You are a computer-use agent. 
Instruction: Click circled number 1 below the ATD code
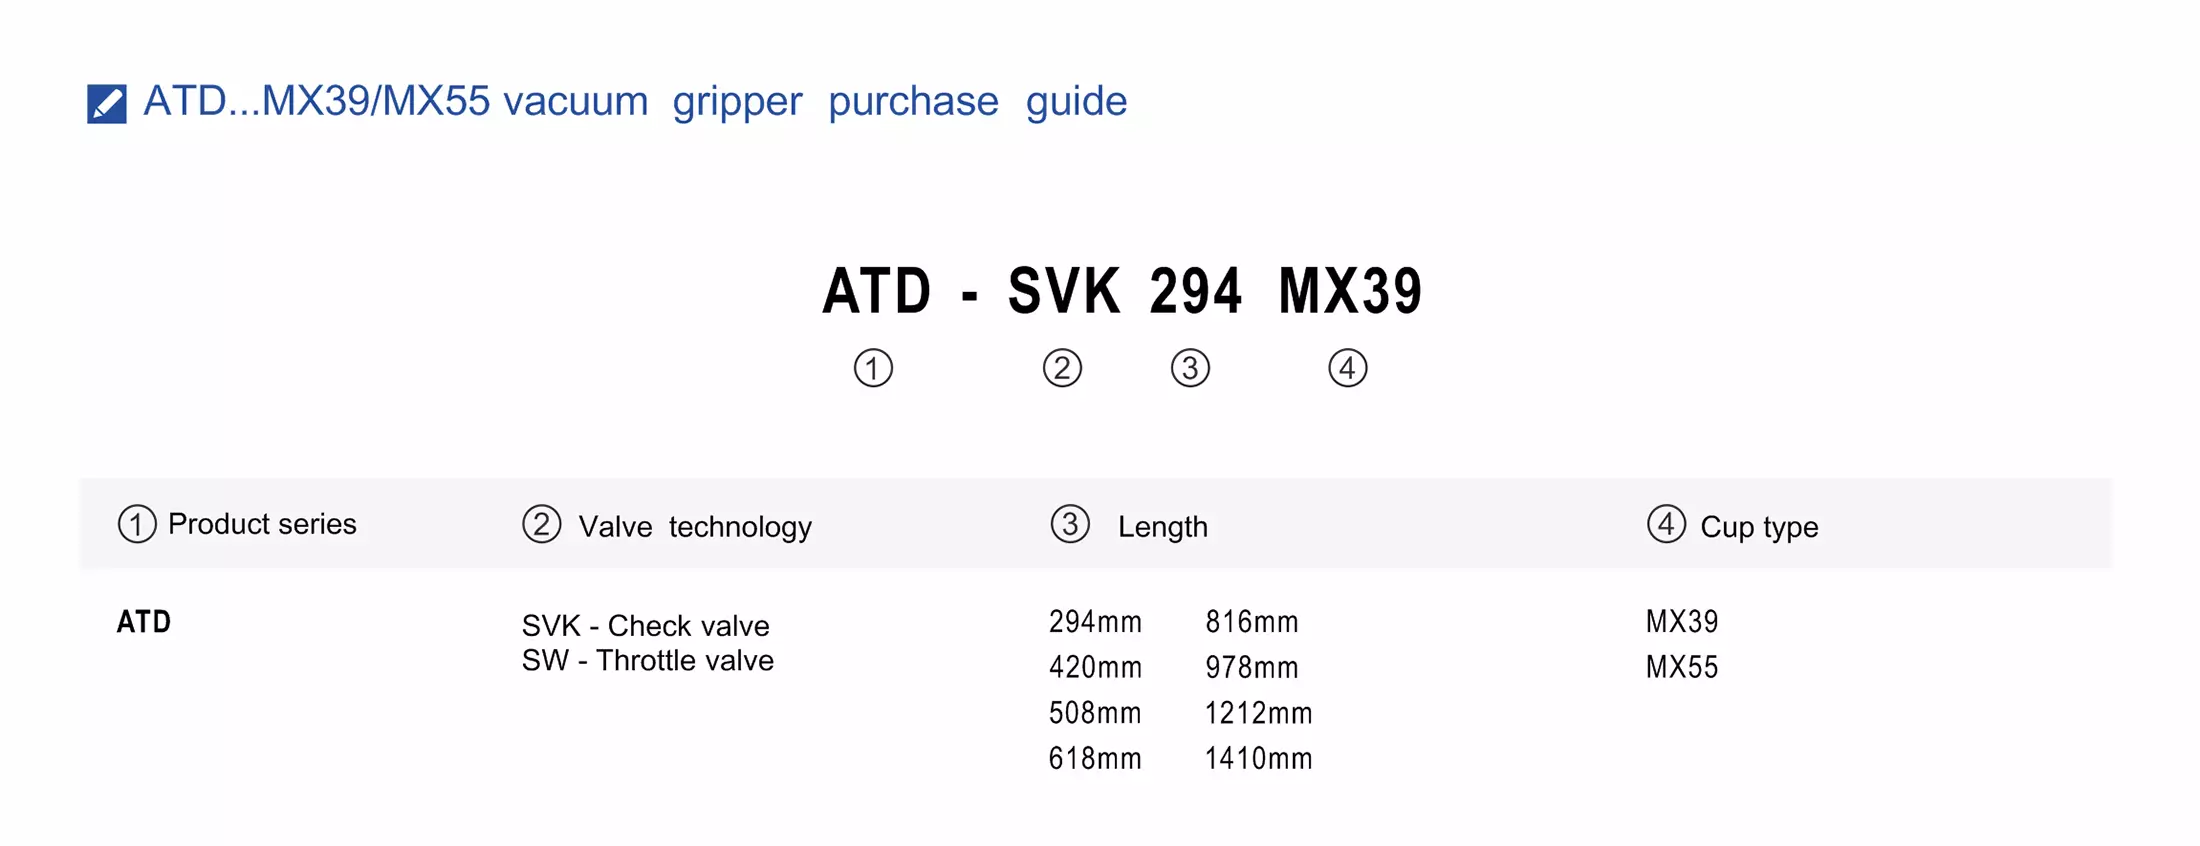click(873, 368)
